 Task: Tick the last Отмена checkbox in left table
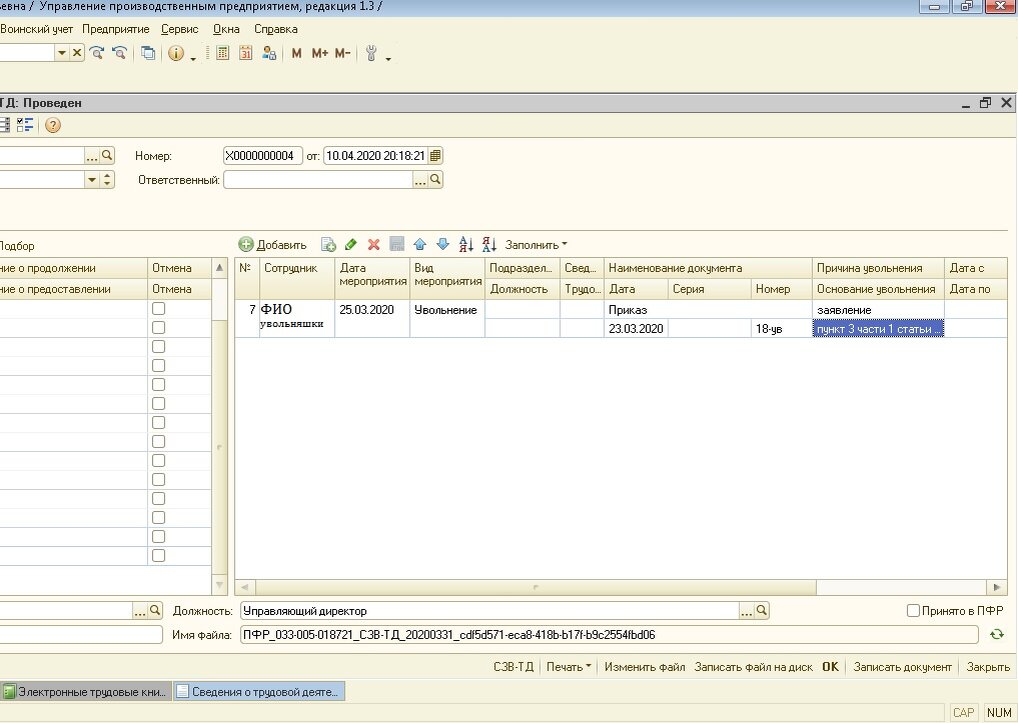(x=158, y=556)
